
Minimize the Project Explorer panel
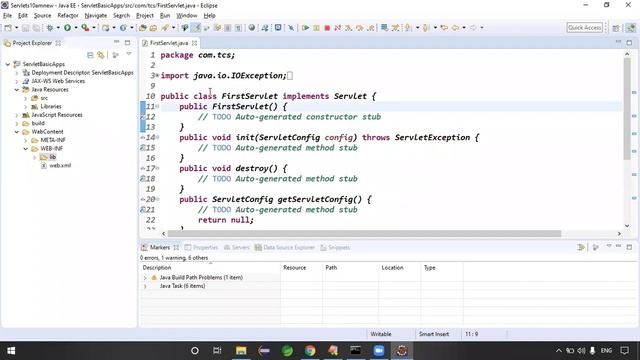[117, 42]
